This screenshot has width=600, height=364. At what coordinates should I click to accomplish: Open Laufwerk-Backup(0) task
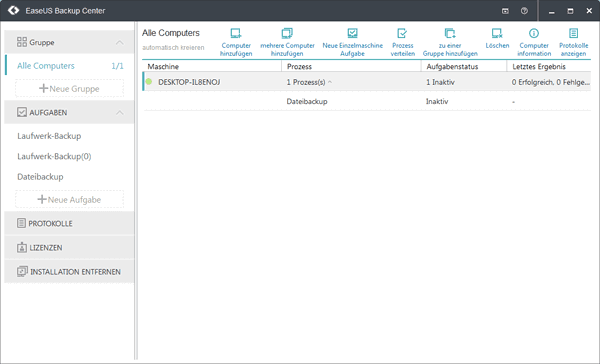tap(54, 156)
